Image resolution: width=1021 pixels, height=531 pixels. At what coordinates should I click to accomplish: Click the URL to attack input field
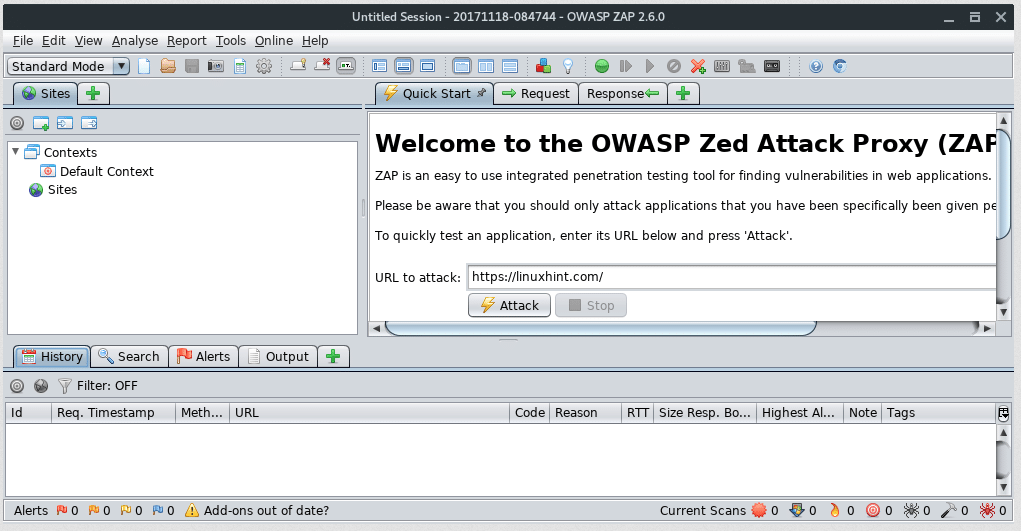pyautogui.click(x=730, y=277)
